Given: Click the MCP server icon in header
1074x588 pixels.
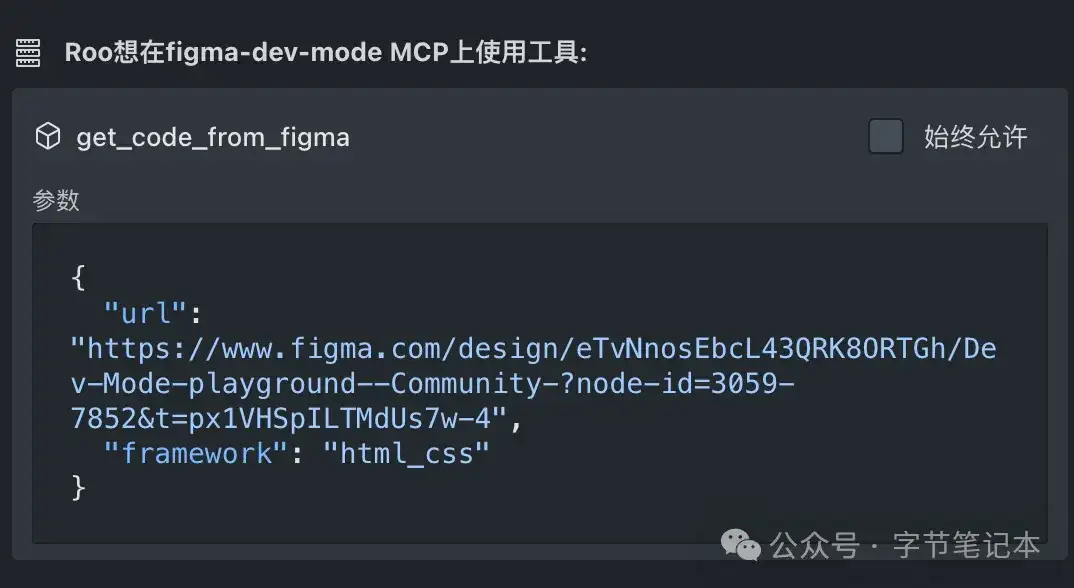Looking at the screenshot, I should 28,52.
